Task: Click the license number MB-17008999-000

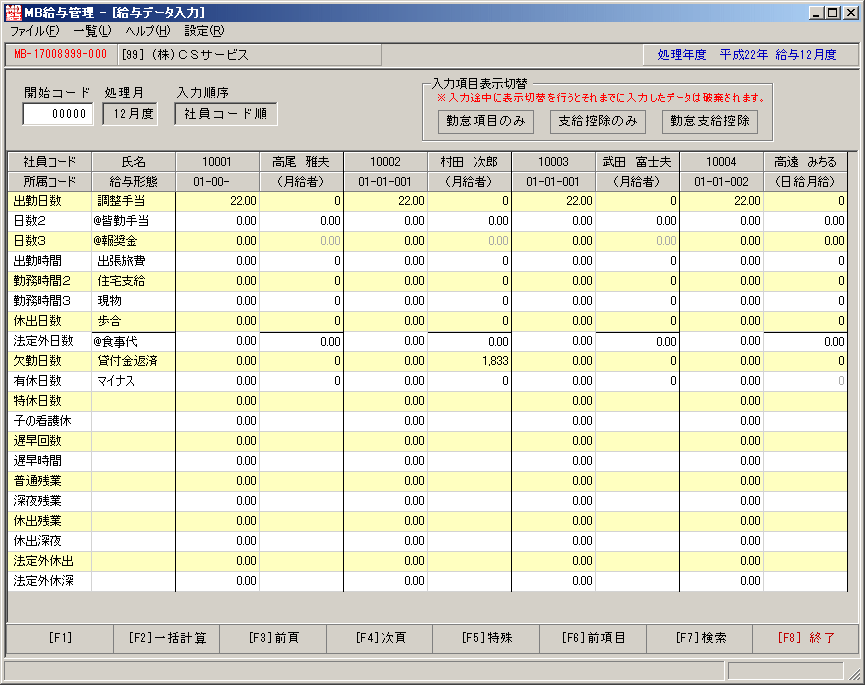Action: 61,55
